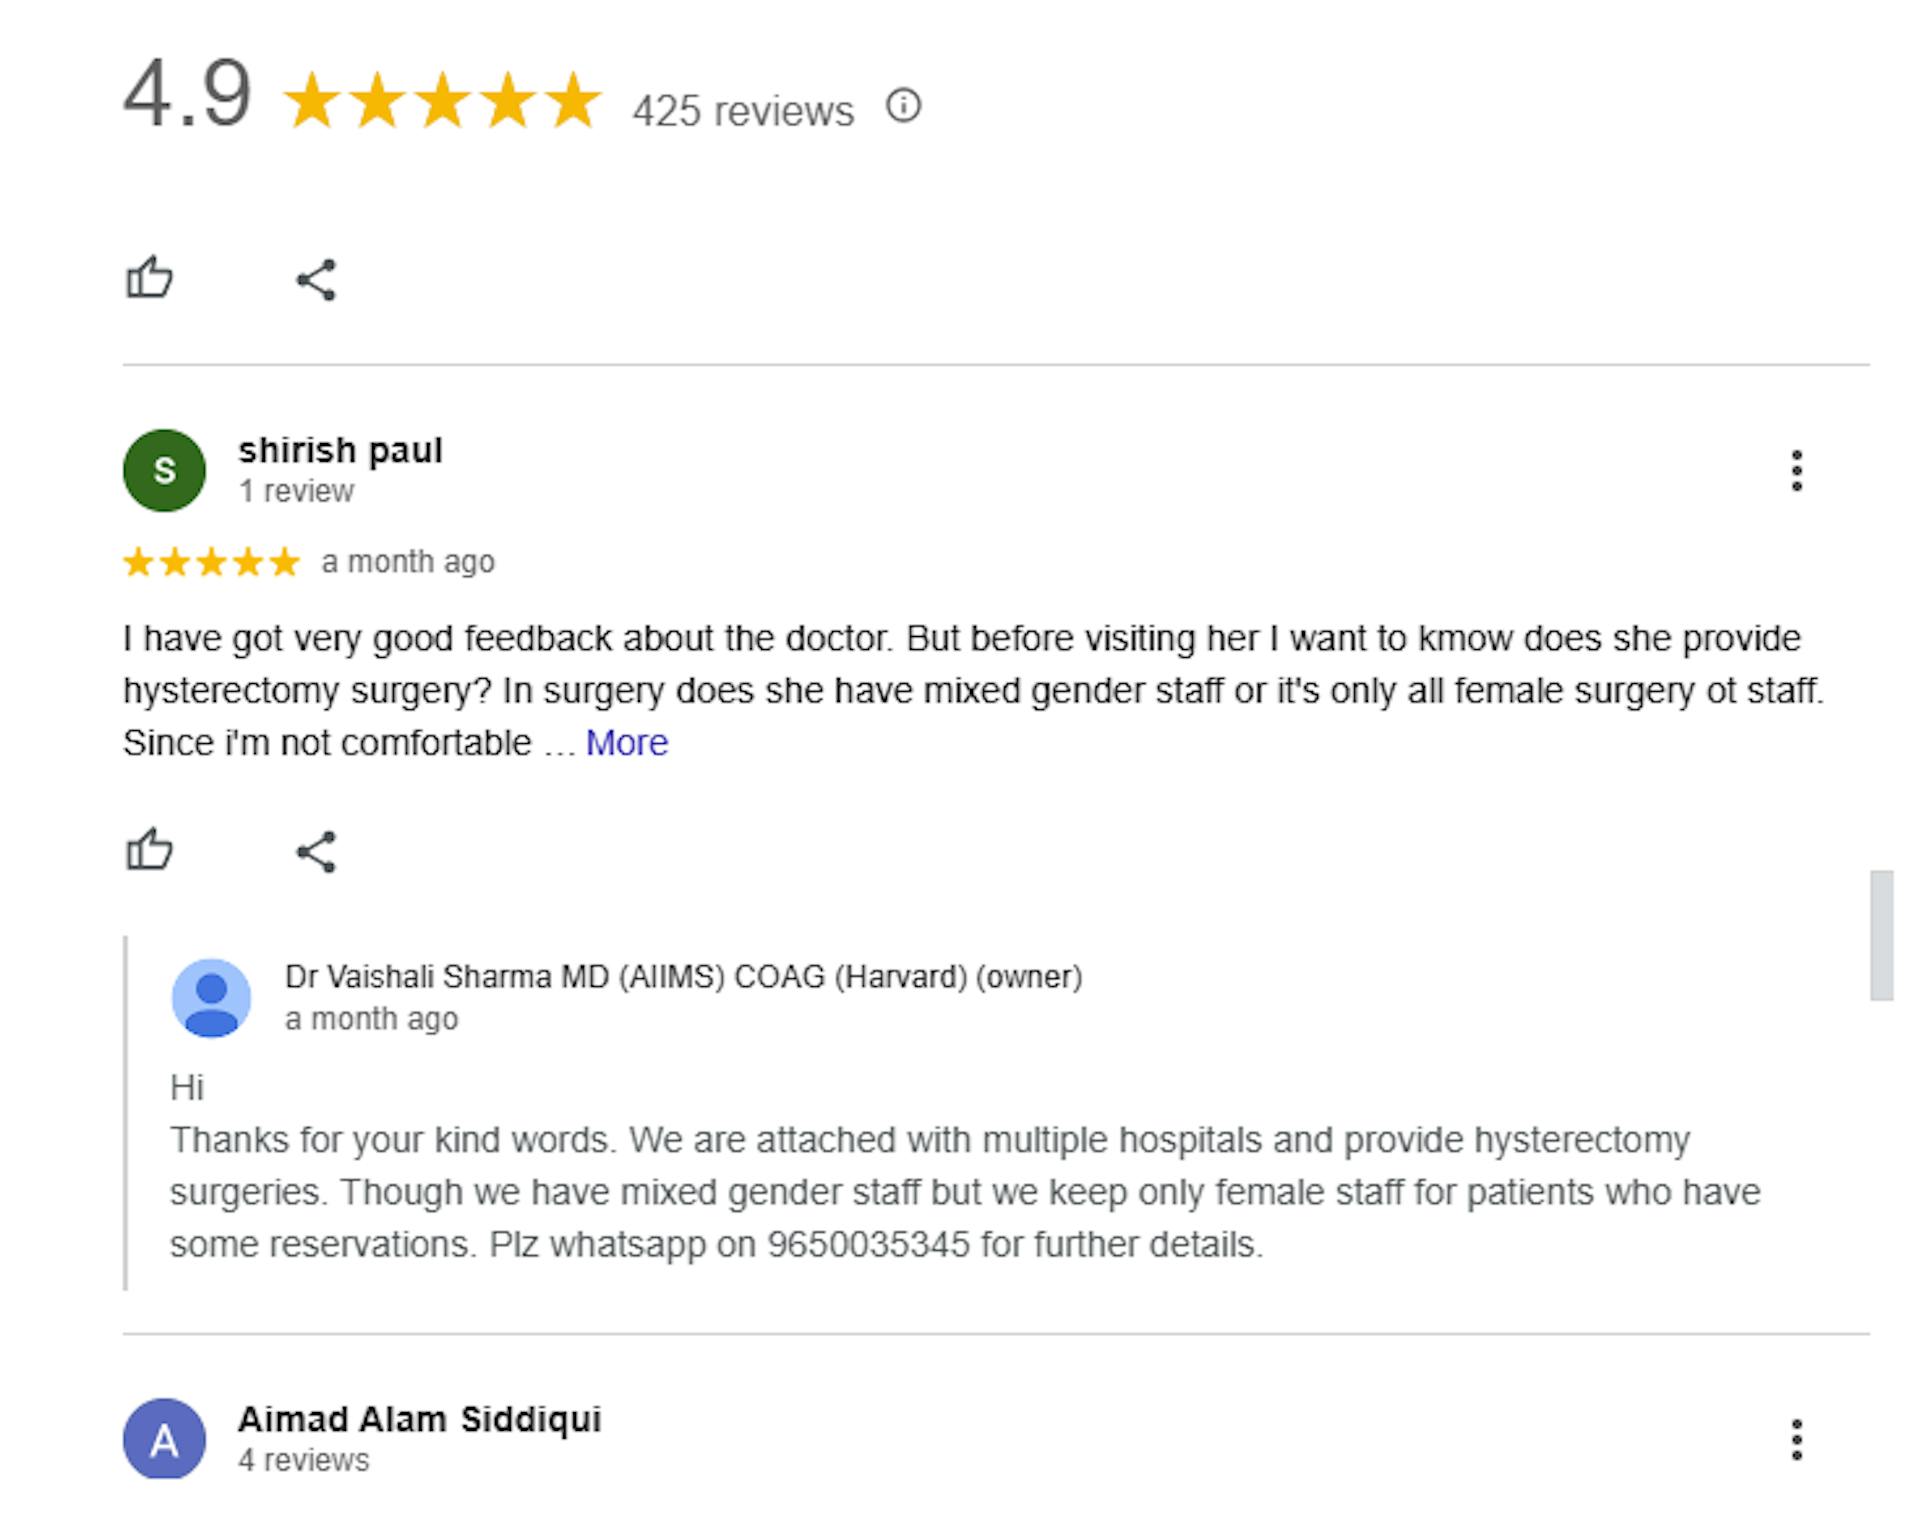Open three-dot menu for shirish paul's review
The width and height of the screenshot is (1920, 1526).
click(1797, 471)
